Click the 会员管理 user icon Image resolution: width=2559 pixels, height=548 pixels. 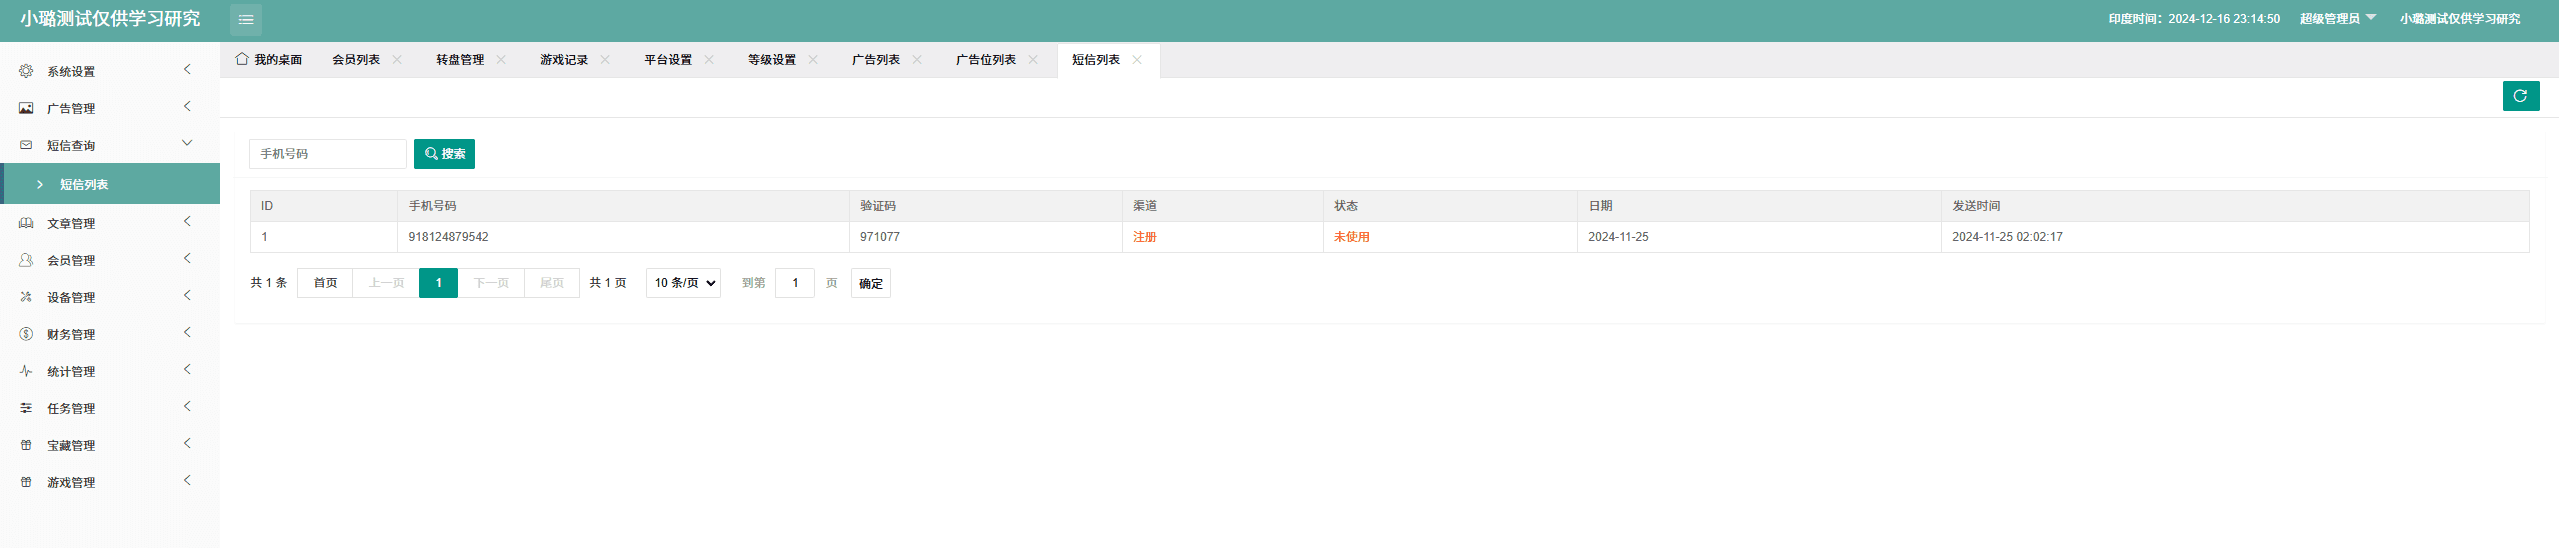(26, 260)
